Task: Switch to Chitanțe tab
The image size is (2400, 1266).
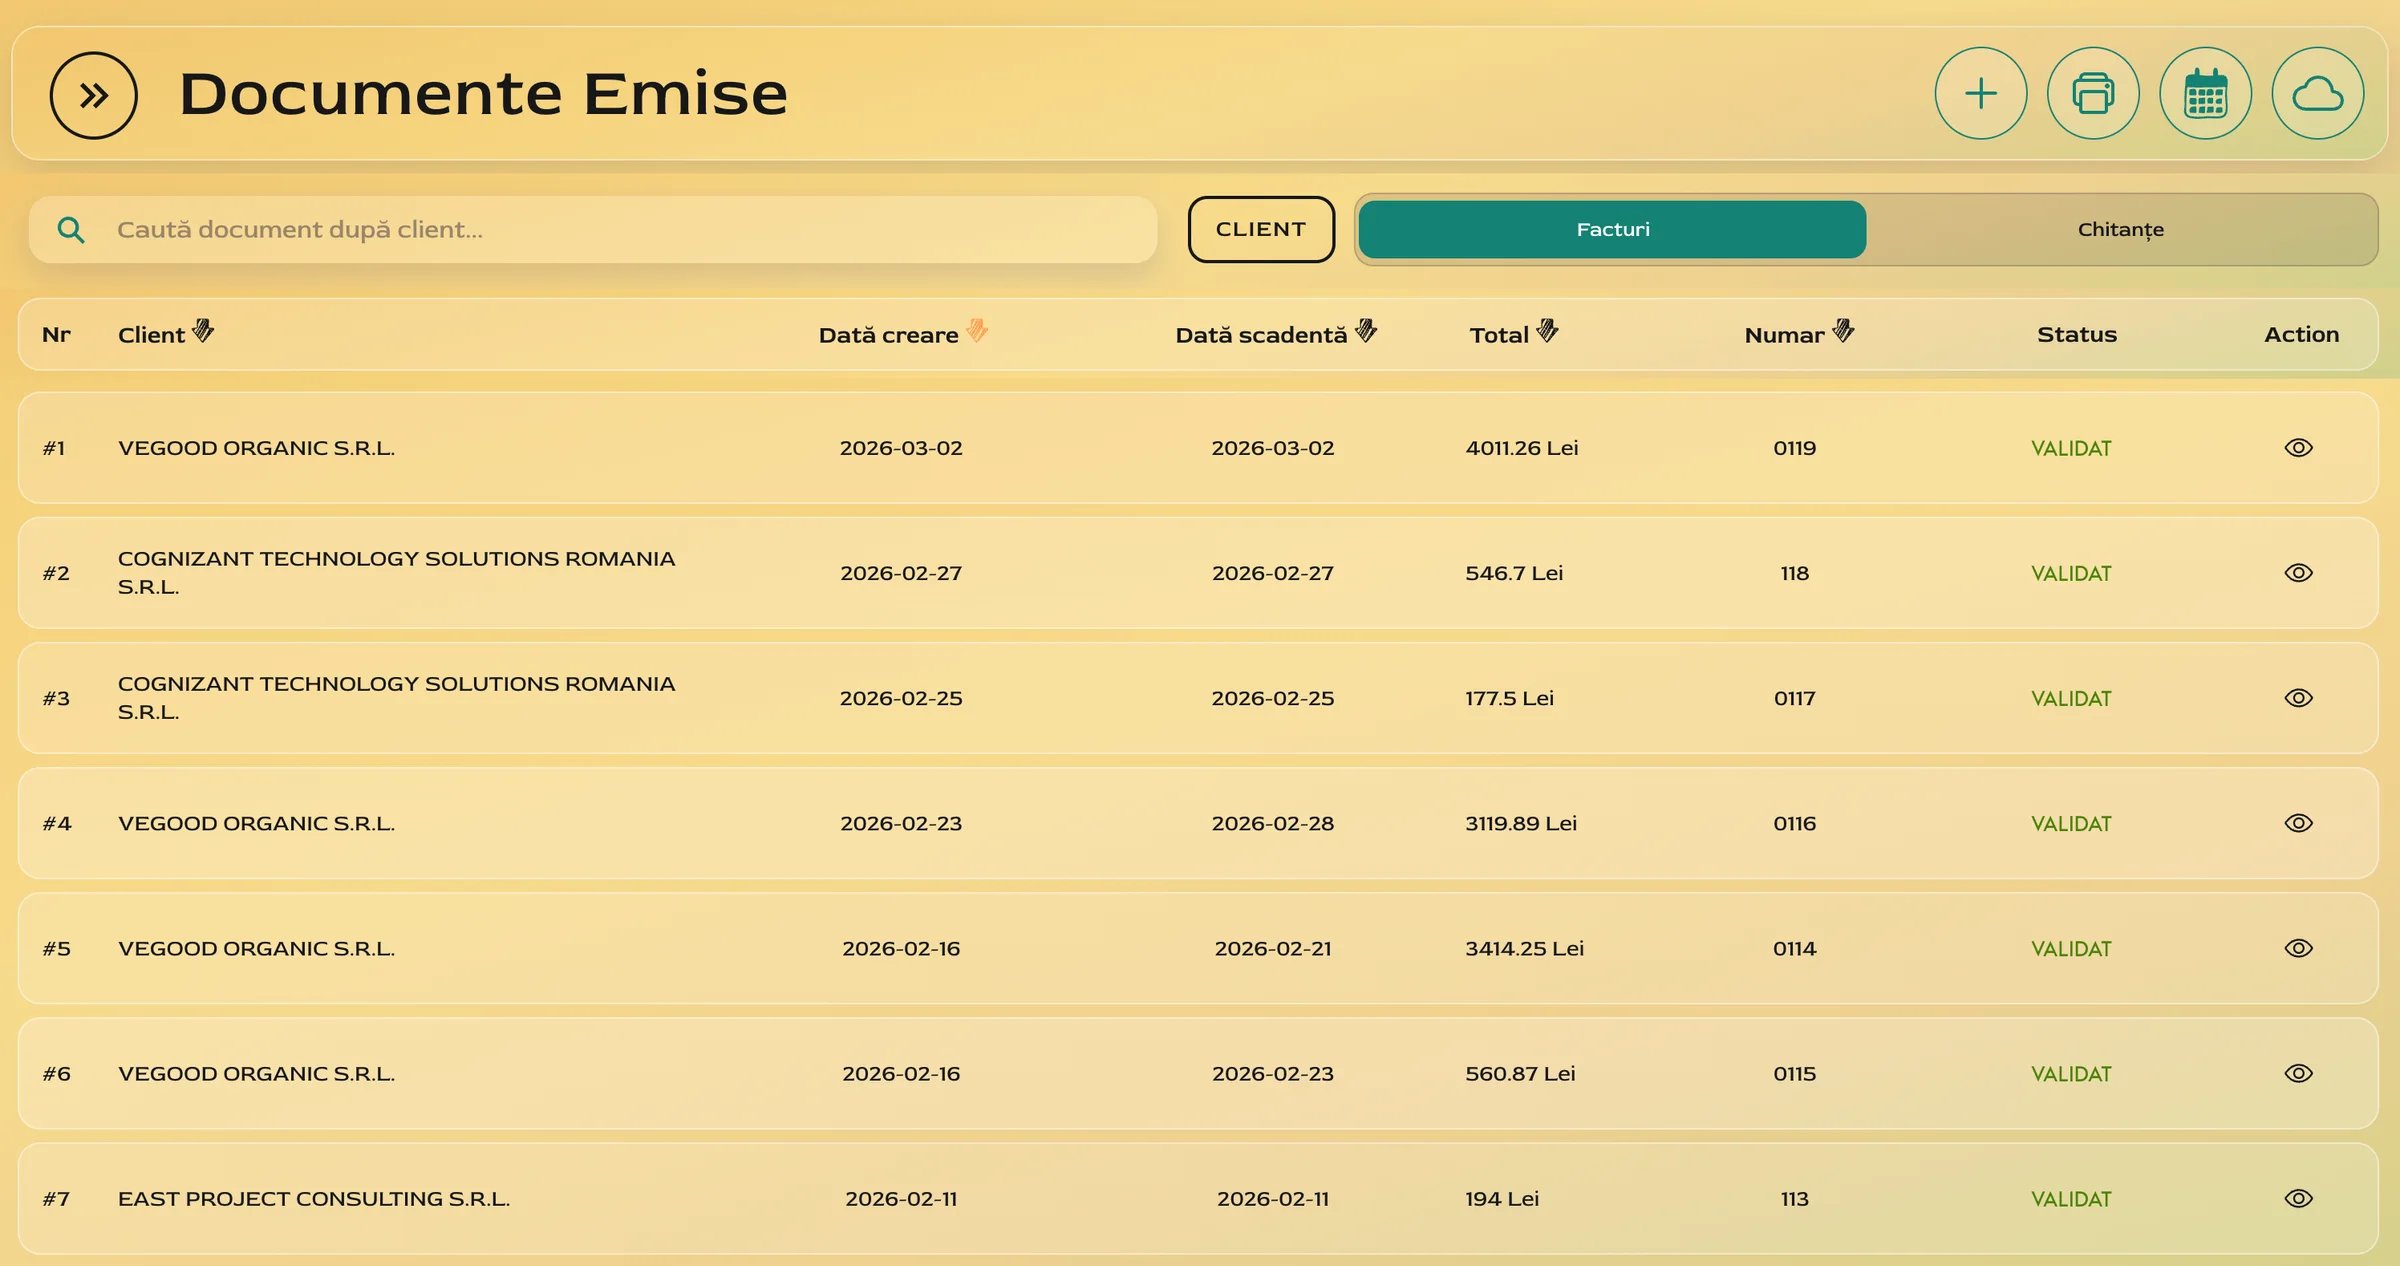Action: coord(2120,230)
